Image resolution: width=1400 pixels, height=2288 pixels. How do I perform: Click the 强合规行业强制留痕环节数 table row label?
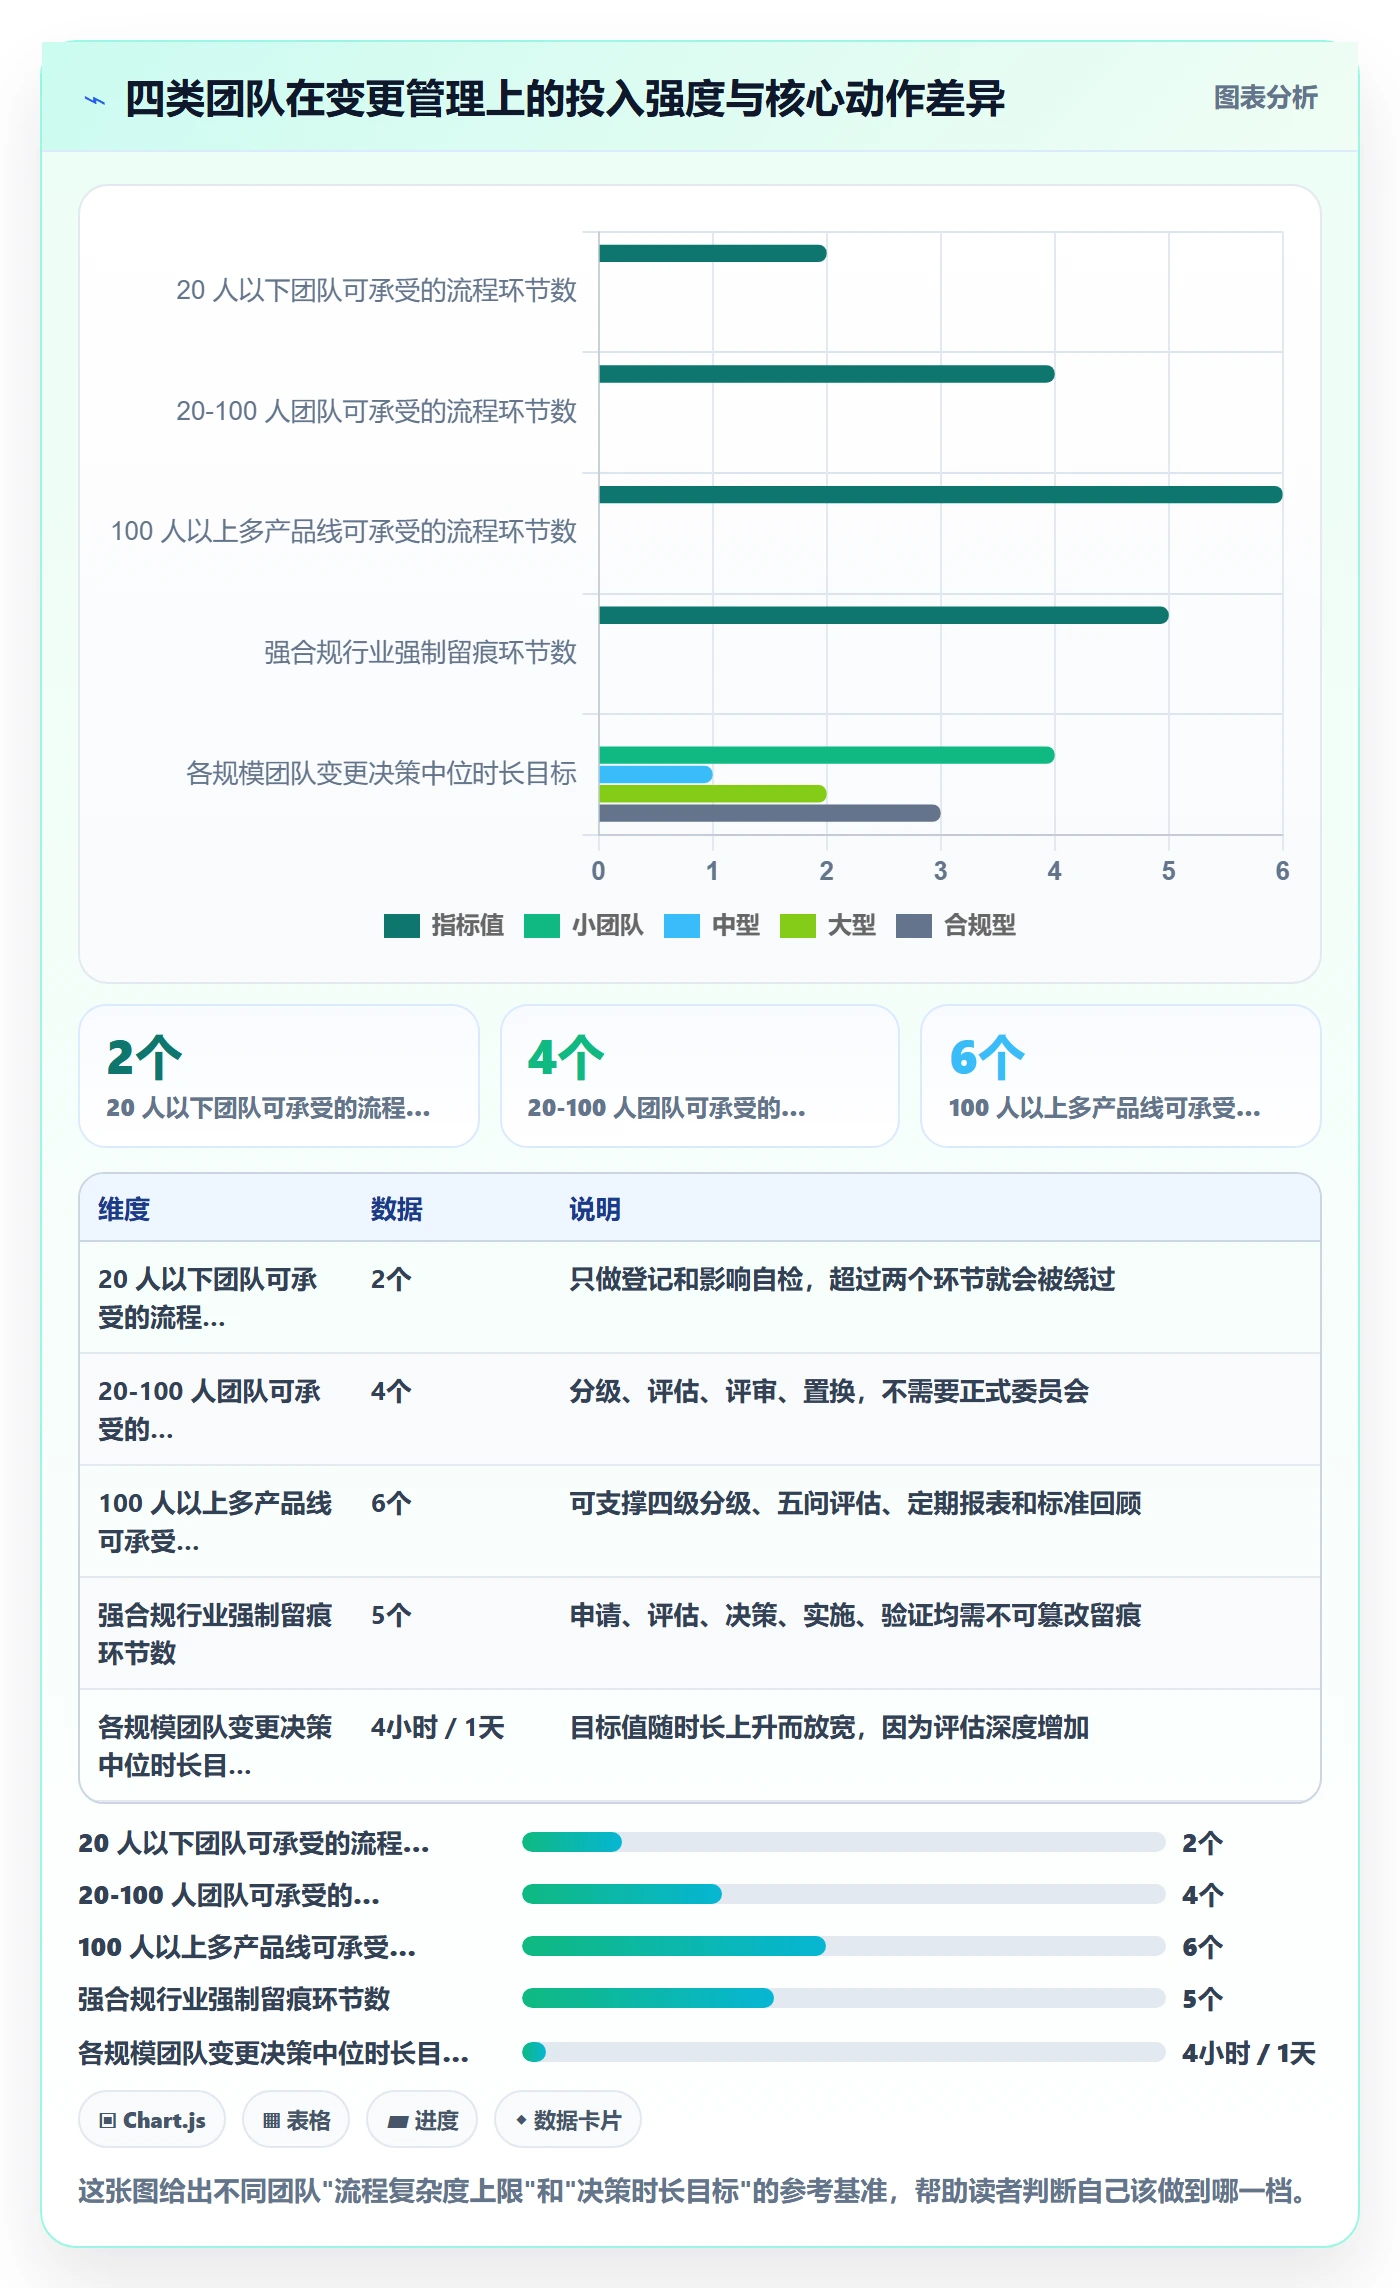pyautogui.click(x=215, y=1634)
